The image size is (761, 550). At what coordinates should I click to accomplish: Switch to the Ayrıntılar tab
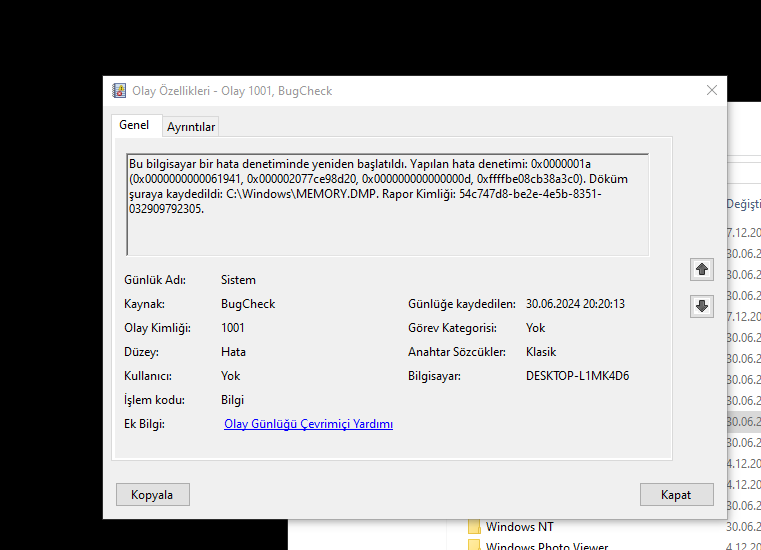point(191,127)
